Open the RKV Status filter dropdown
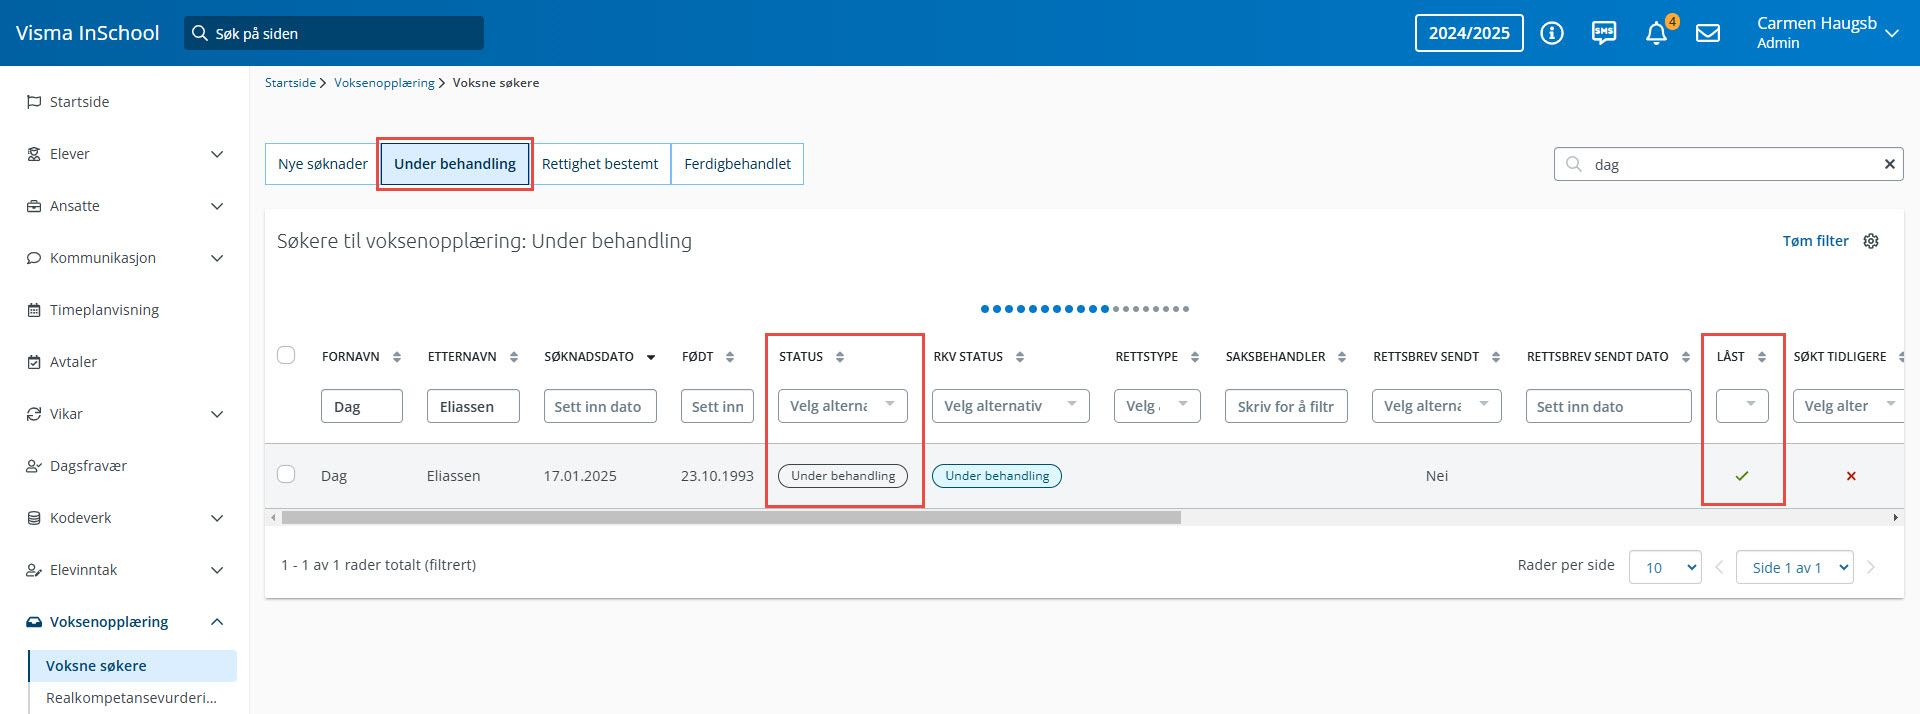Screen dimensions: 1920x714 coord(1010,406)
